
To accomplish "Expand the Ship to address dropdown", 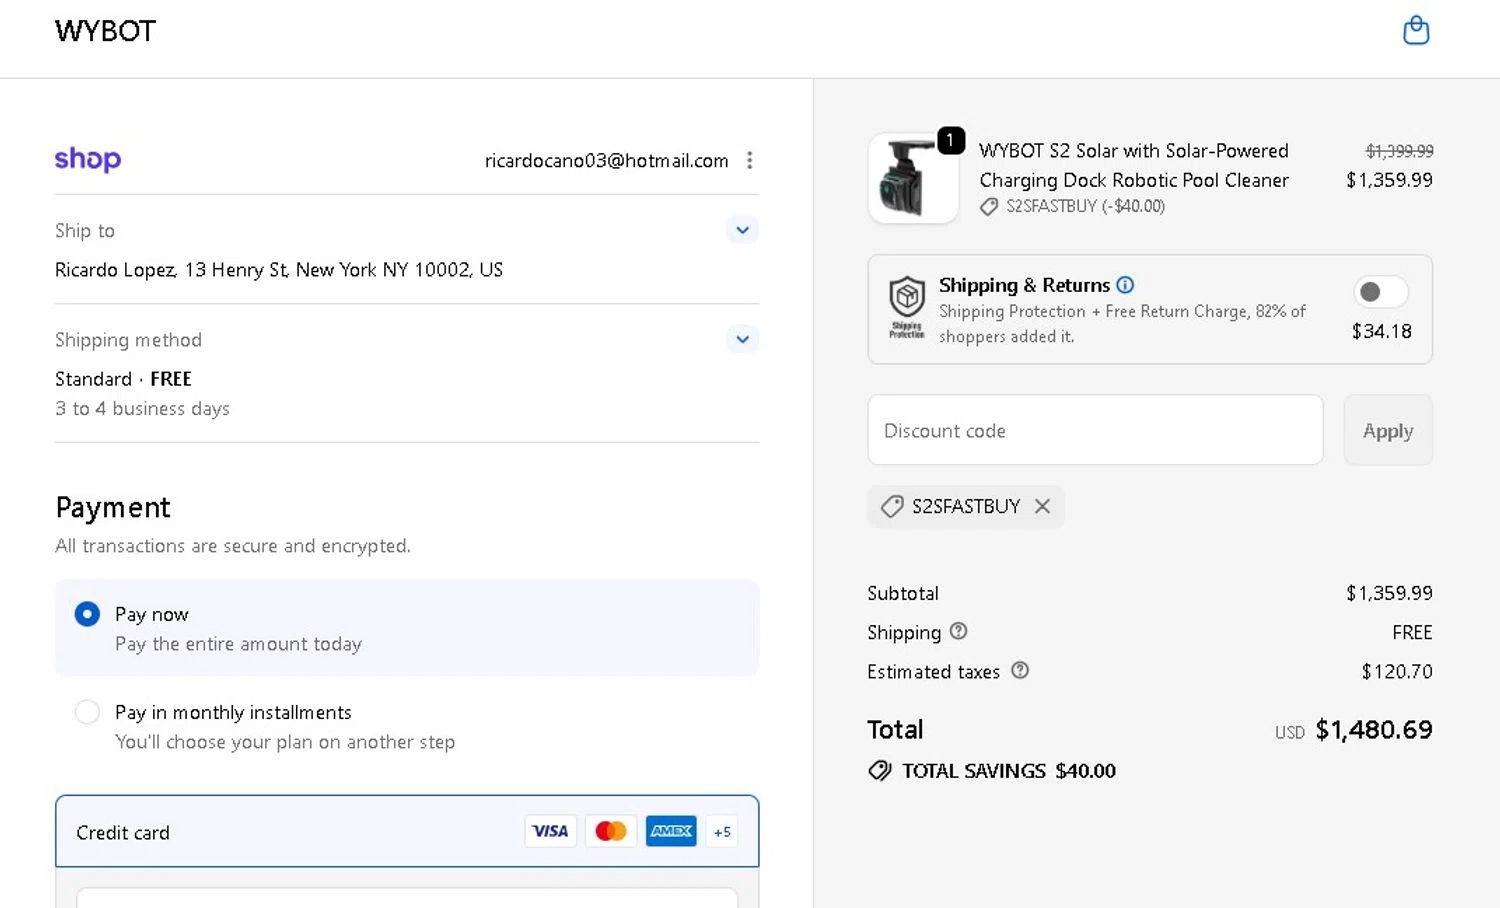I will pos(742,230).
